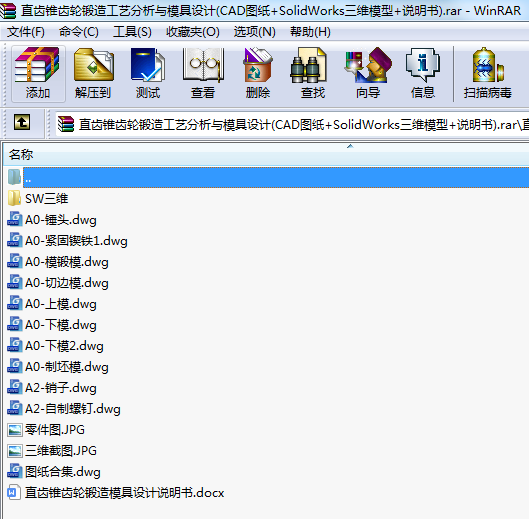Click the Word icon of 直齿锥齿轮锻造模具设计说明书.docx
529x519 pixels.
click(x=14, y=493)
